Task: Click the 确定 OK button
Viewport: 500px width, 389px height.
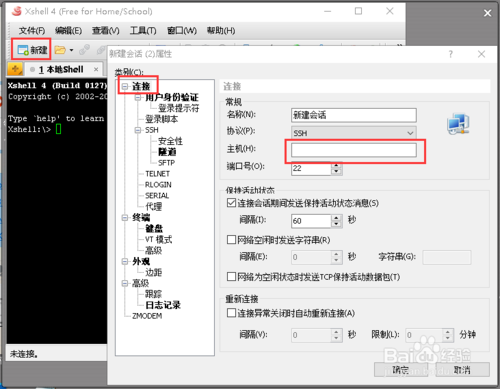Action: tap(401, 370)
